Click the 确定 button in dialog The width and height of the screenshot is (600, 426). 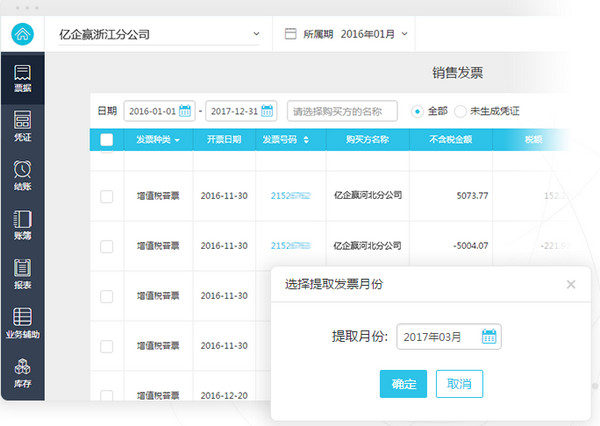pos(404,383)
